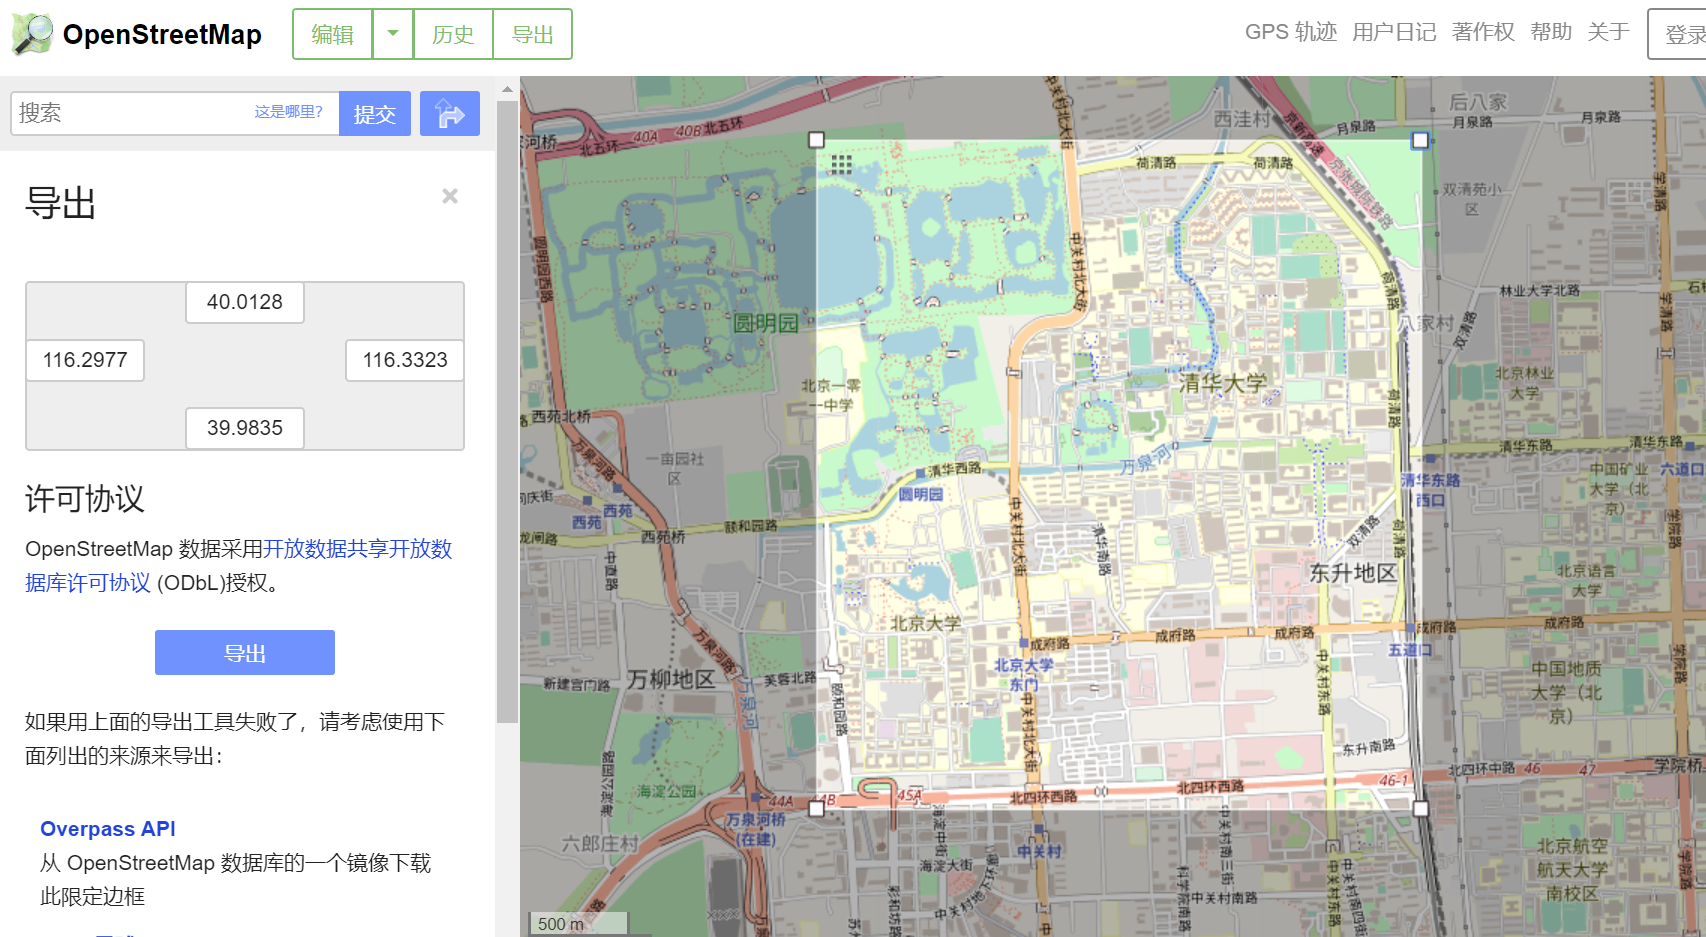
Task: Click the 清华大学 map label
Action: point(1222,383)
